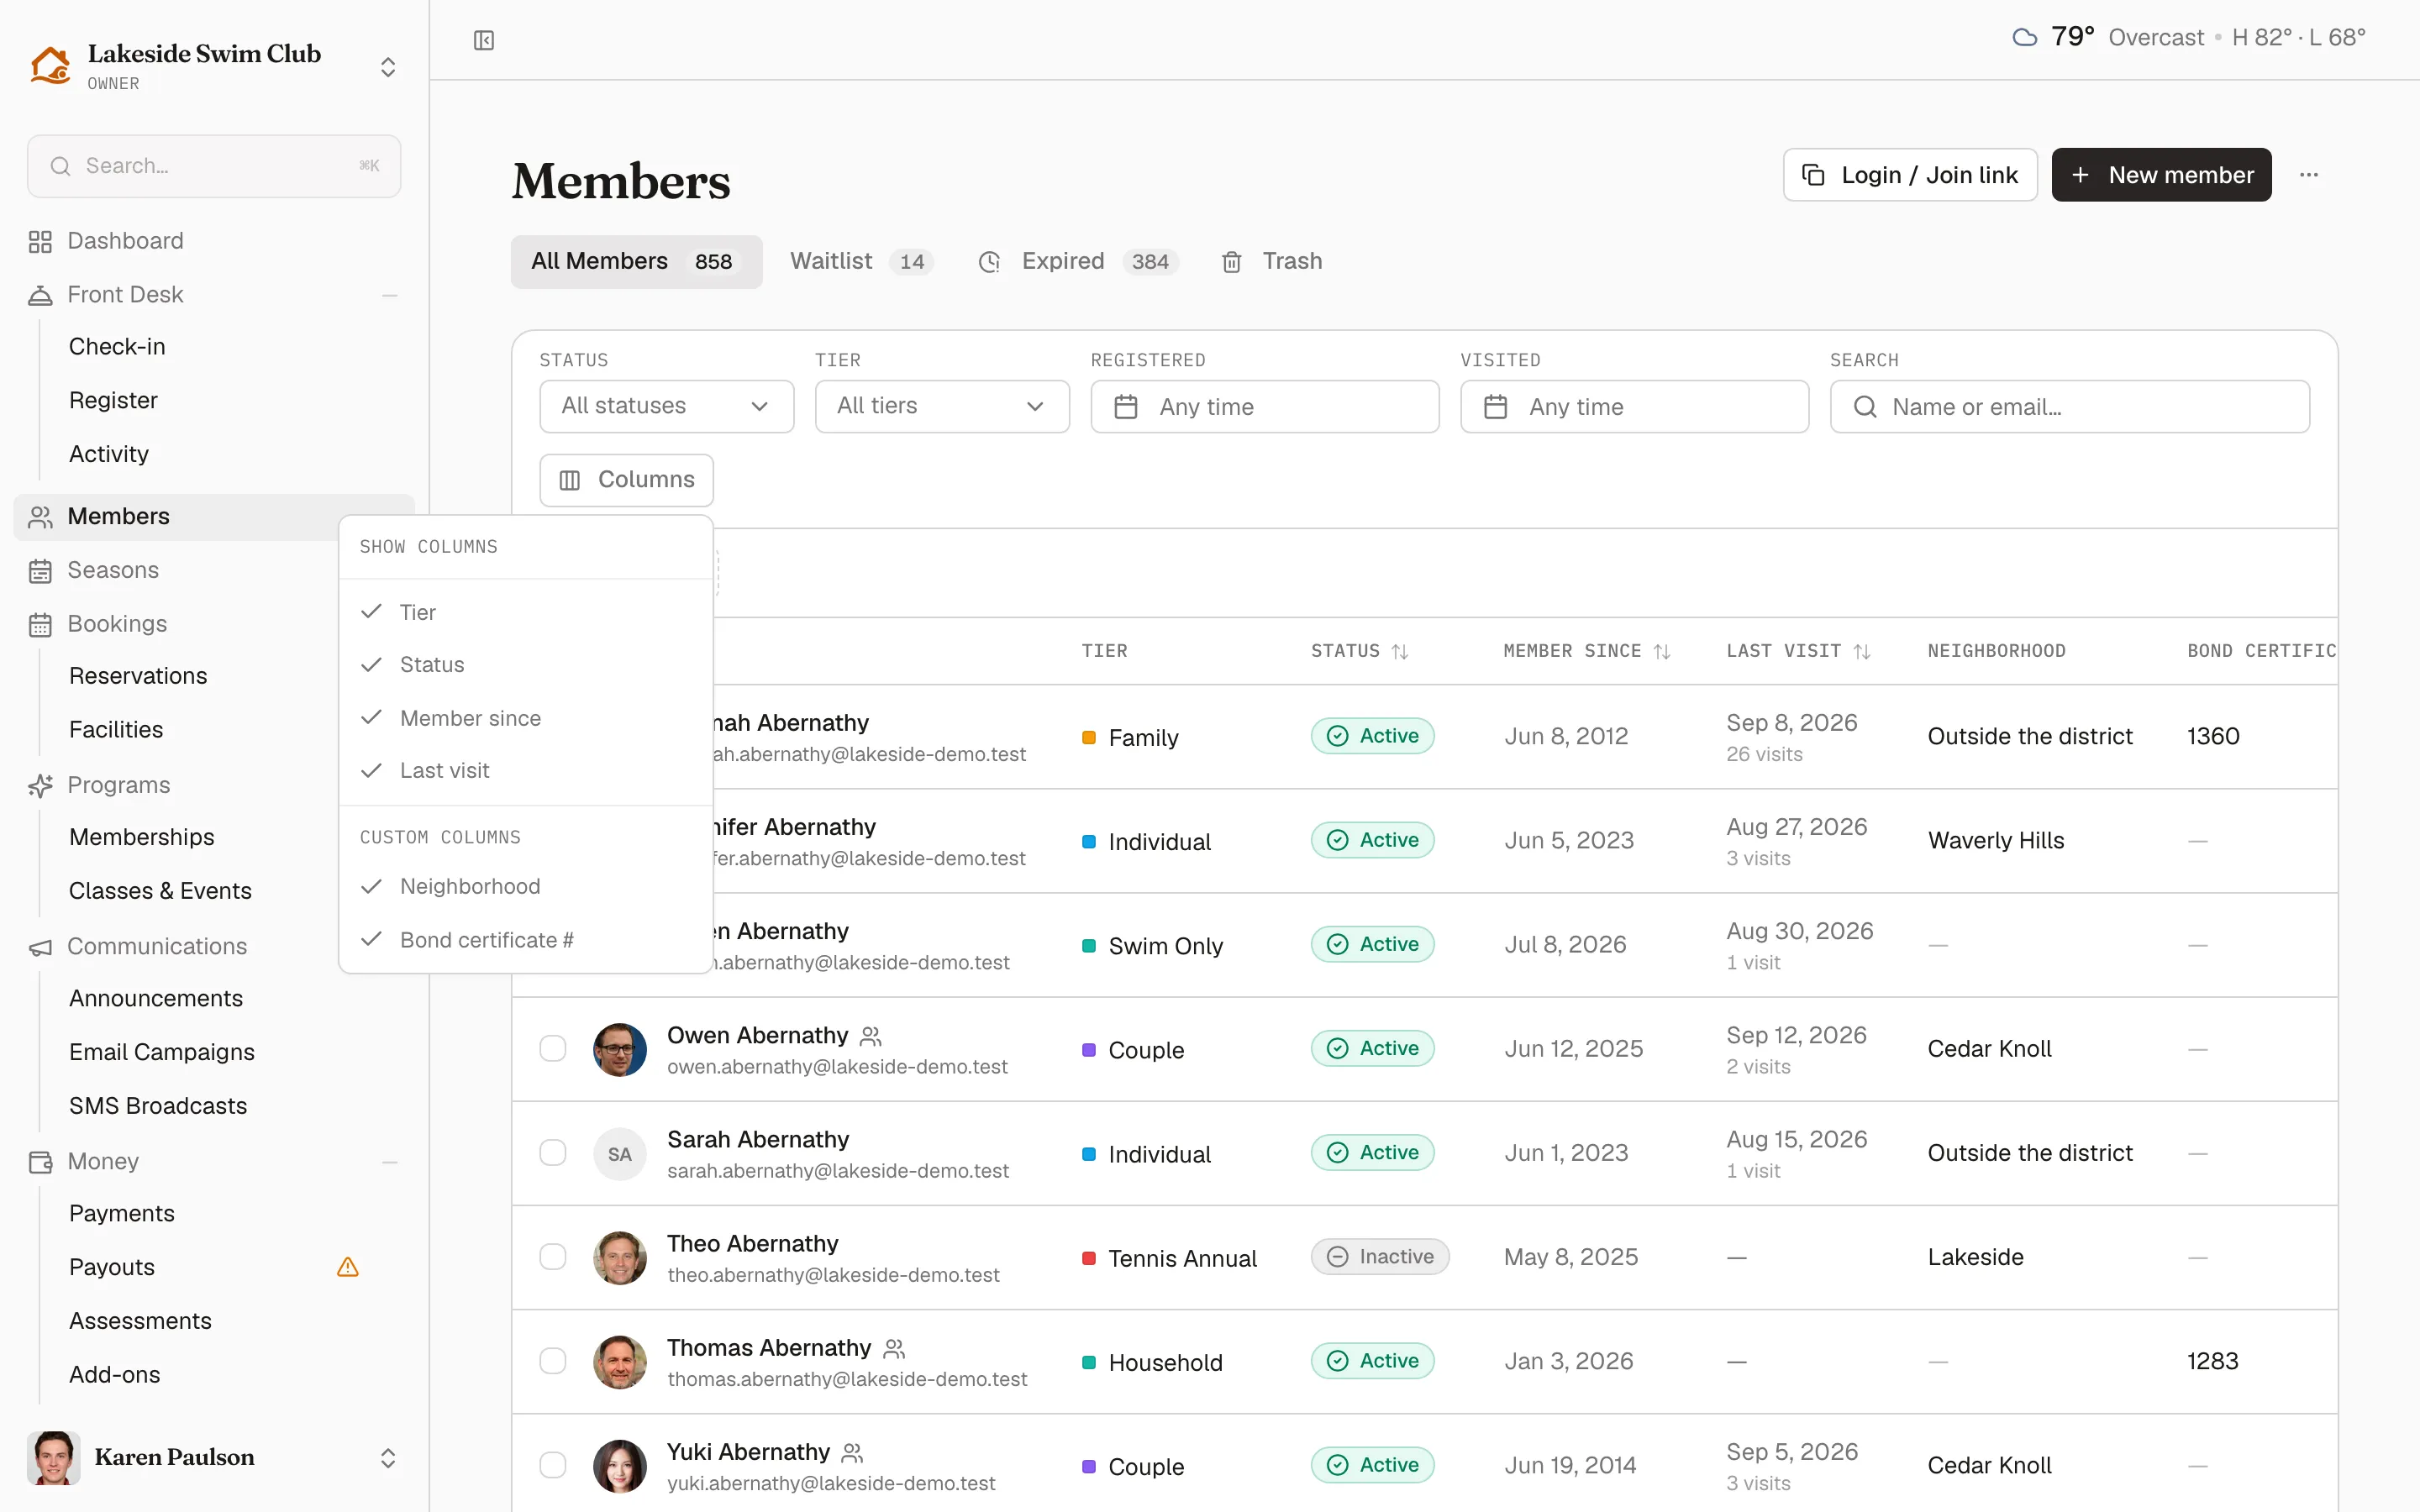Toggle the Bond certificate # column
Image resolution: width=2420 pixels, height=1512 pixels.
[x=526, y=940]
